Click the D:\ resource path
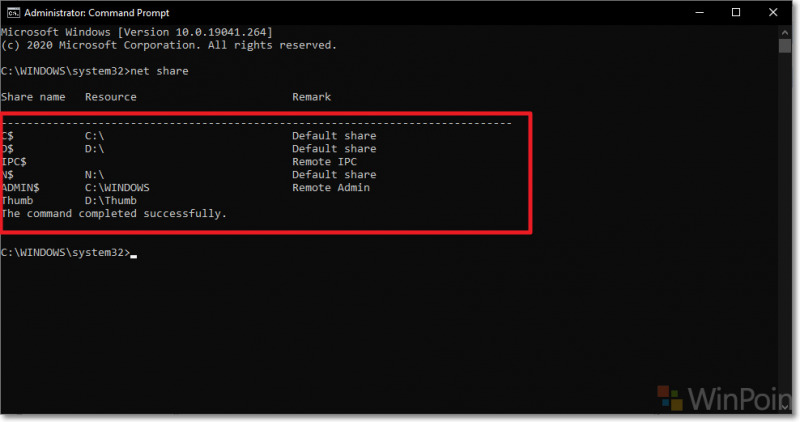 click(94, 149)
